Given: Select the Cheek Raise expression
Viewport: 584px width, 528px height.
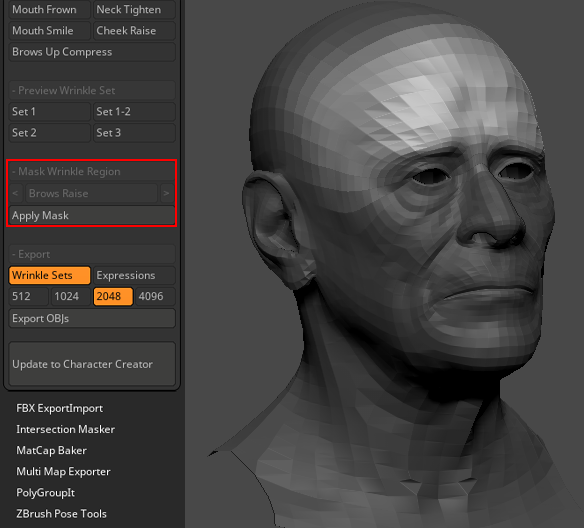Looking at the screenshot, I should click(x=134, y=31).
